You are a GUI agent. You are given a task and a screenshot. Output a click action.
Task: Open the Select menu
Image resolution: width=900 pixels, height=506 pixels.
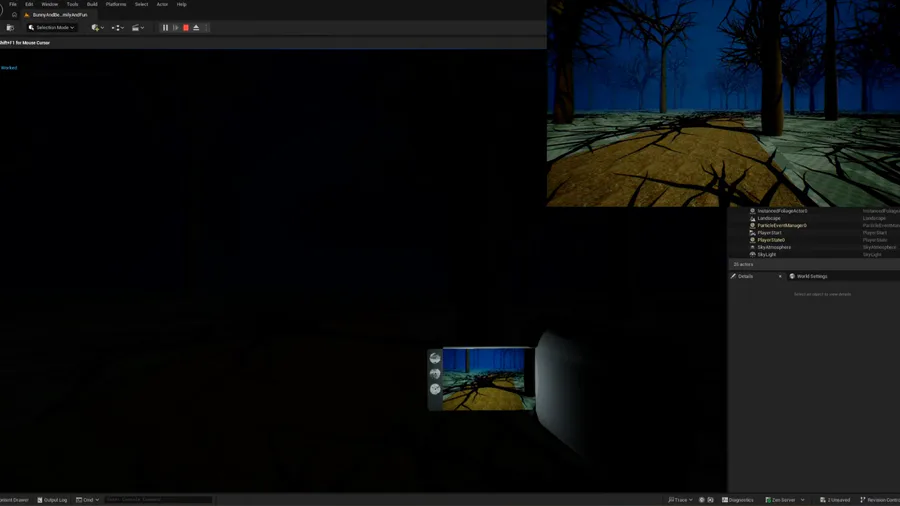coord(141,4)
